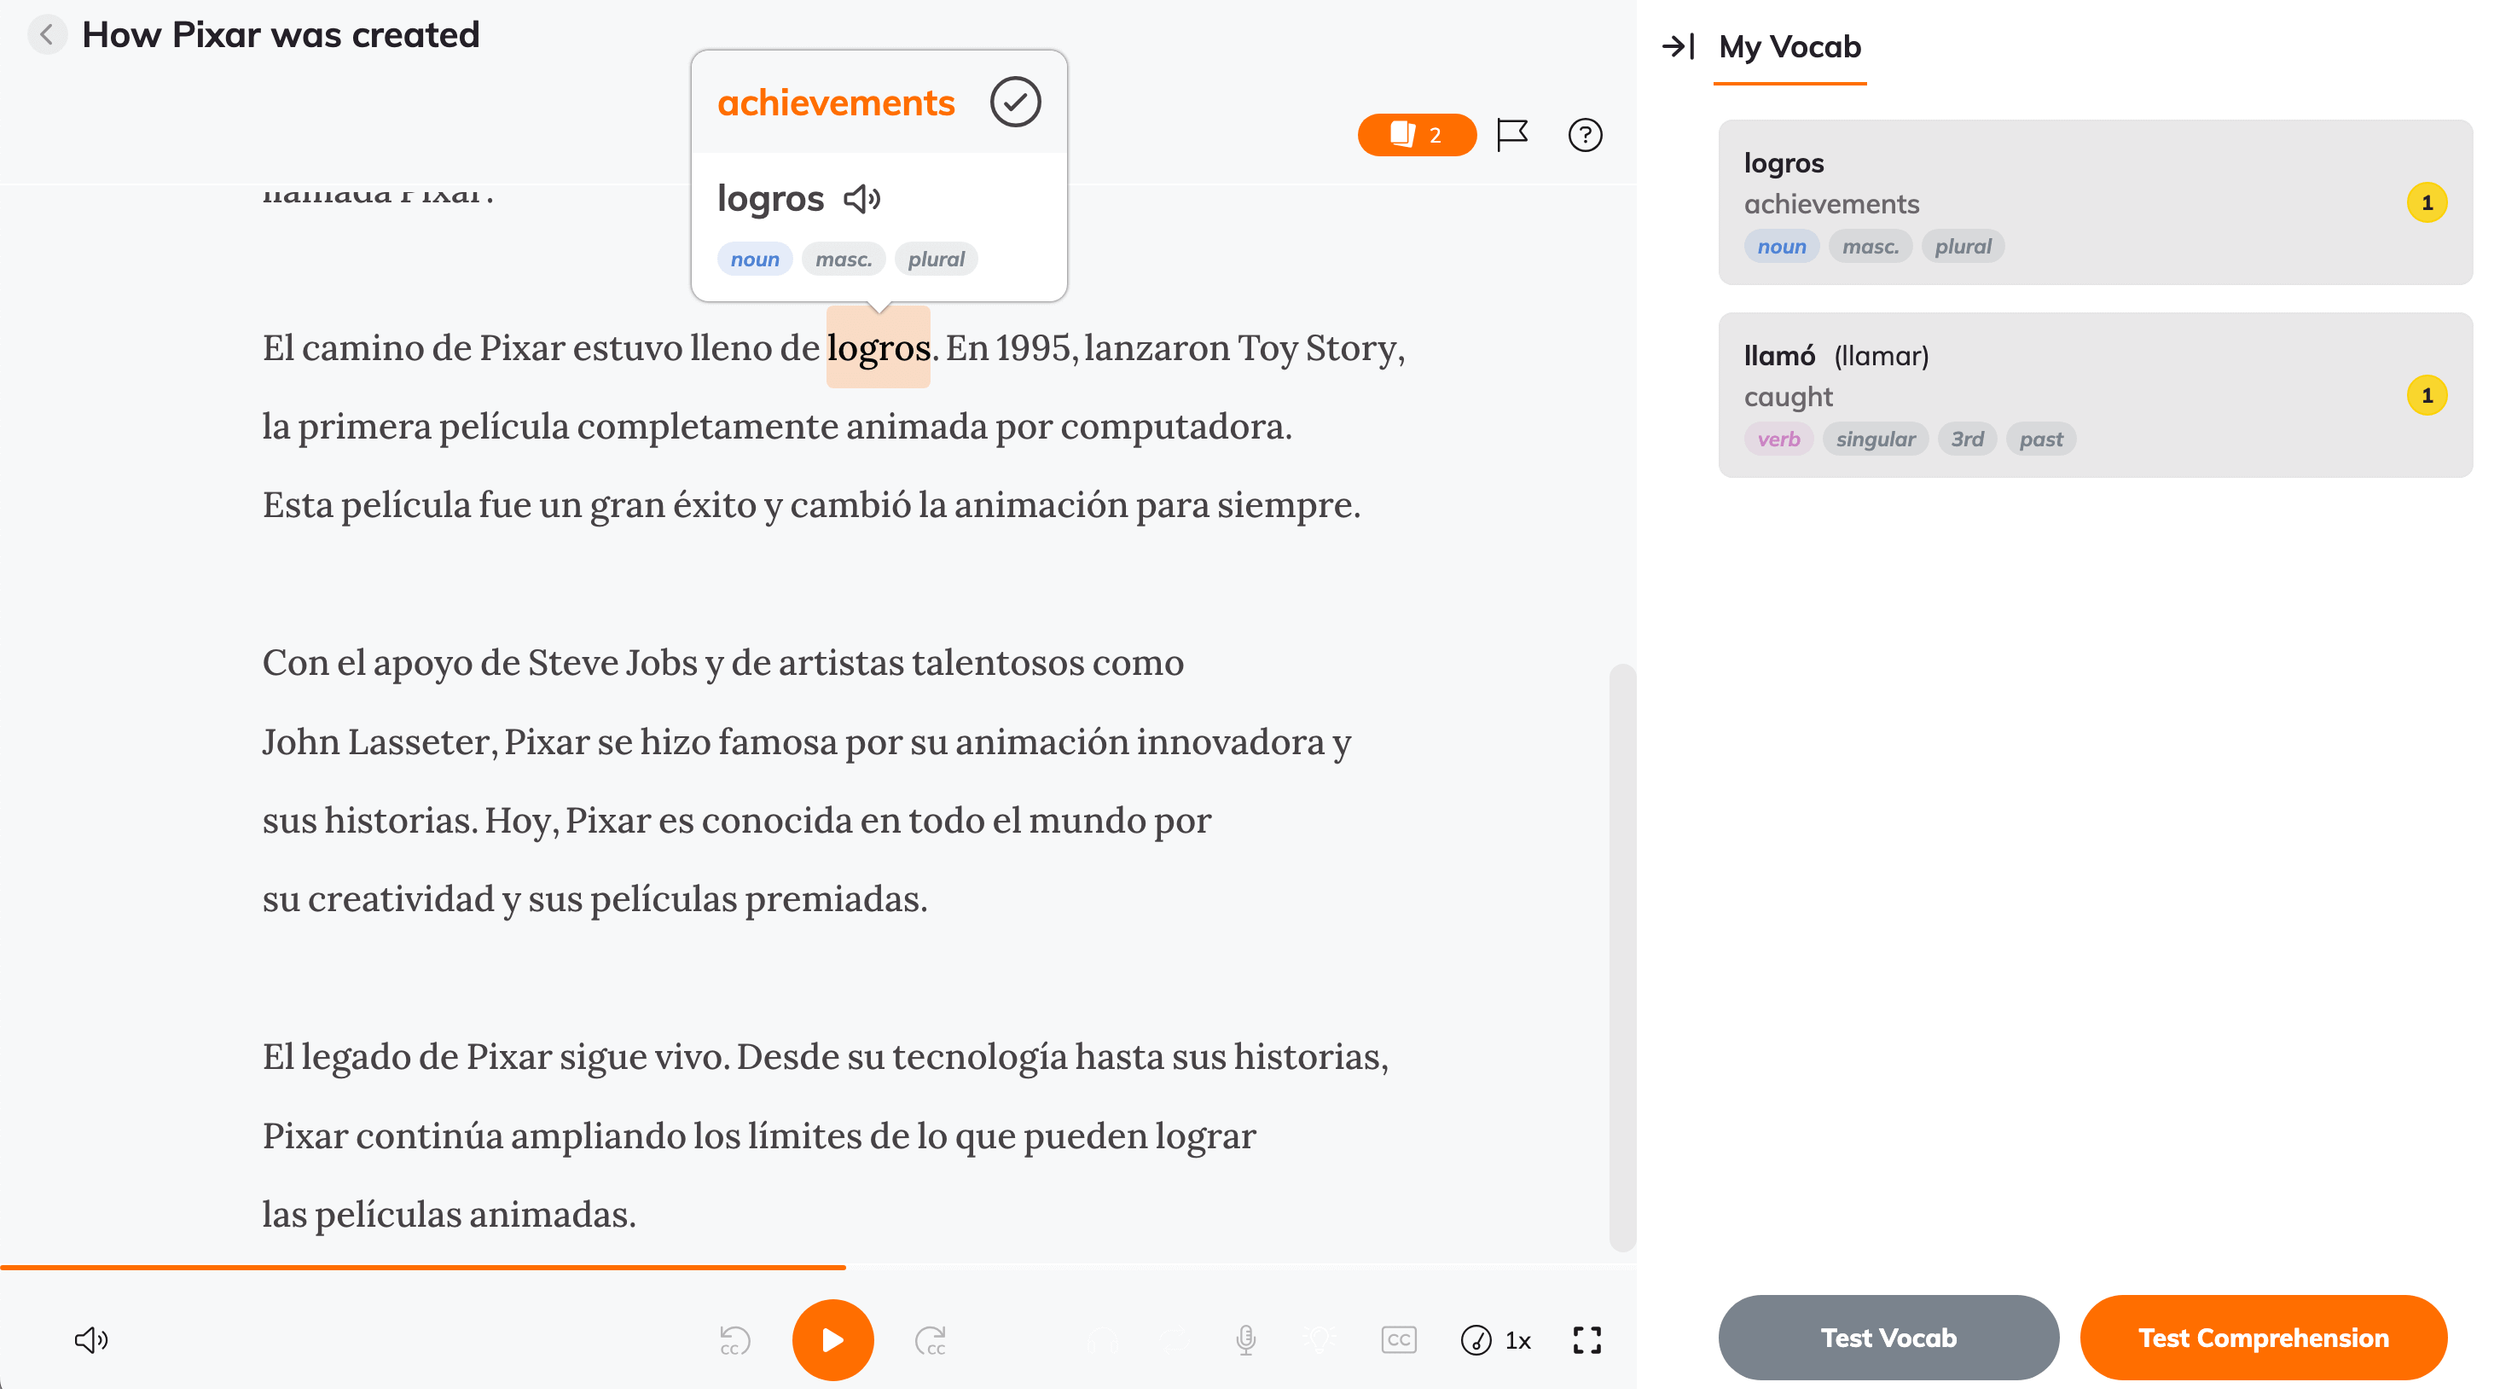Open the 1x playback speed selector
The width and height of the screenshot is (2500, 1389).
[1497, 1340]
